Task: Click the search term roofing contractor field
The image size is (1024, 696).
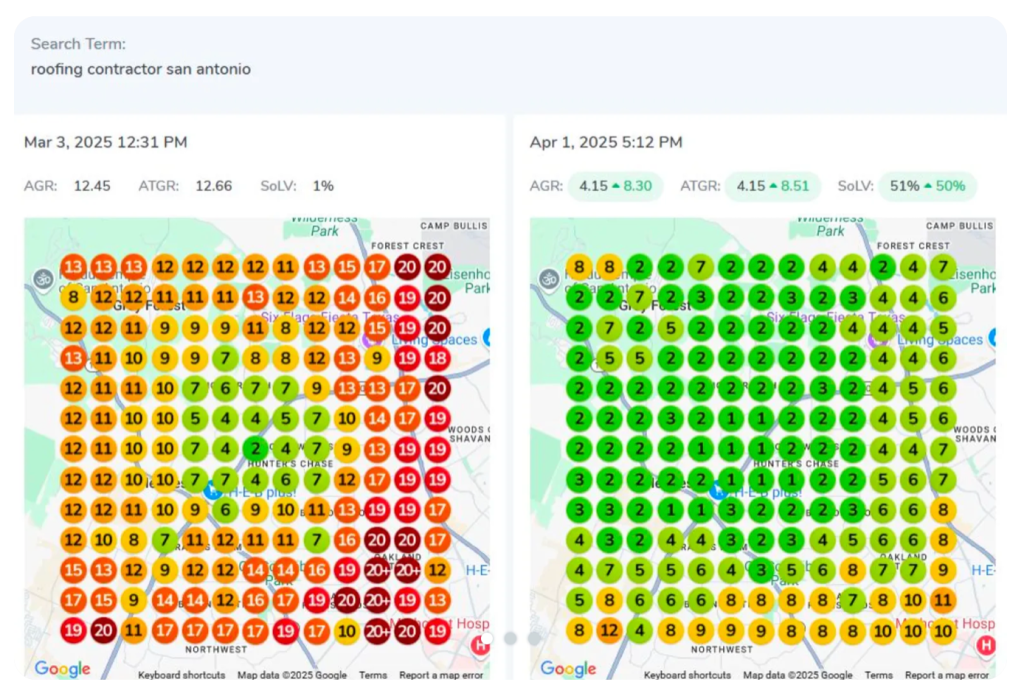Action: pyautogui.click(x=141, y=69)
